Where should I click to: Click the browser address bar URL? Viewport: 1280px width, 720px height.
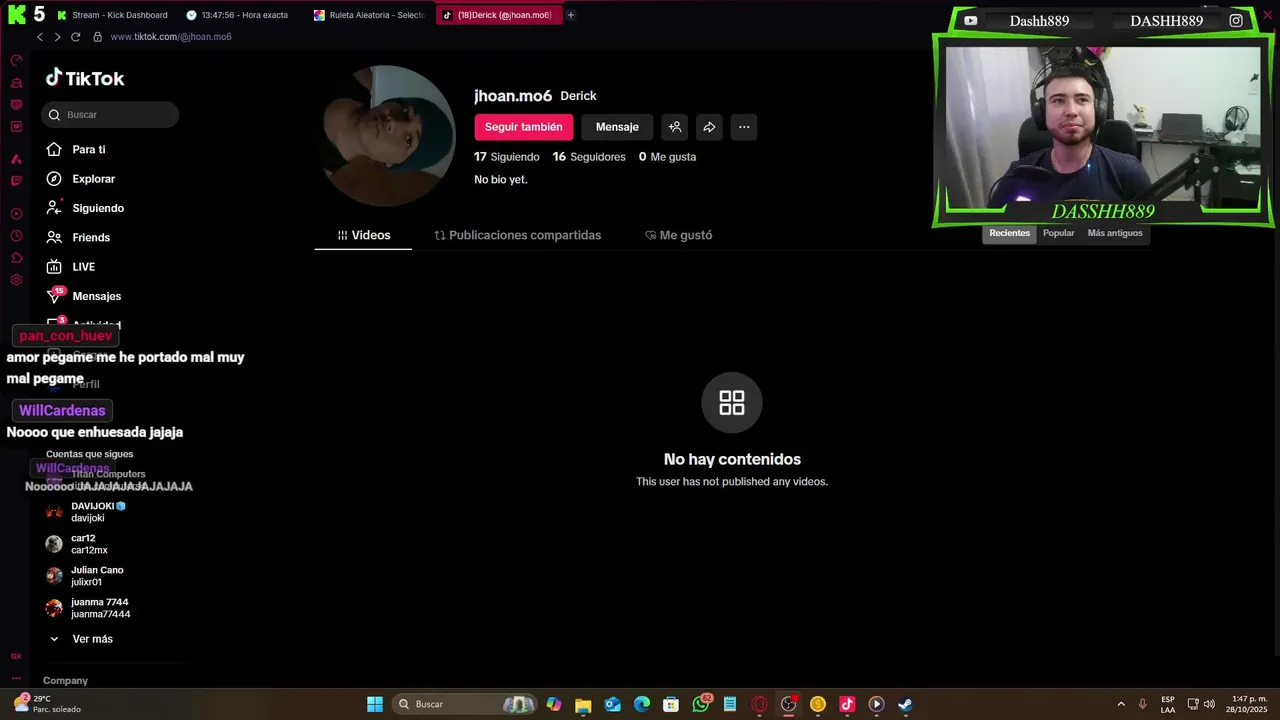point(171,37)
